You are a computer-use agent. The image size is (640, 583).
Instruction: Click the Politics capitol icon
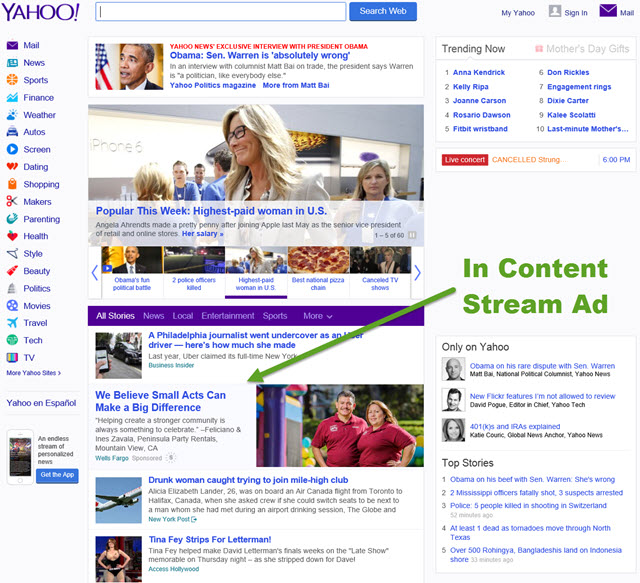click(x=12, y=288)
